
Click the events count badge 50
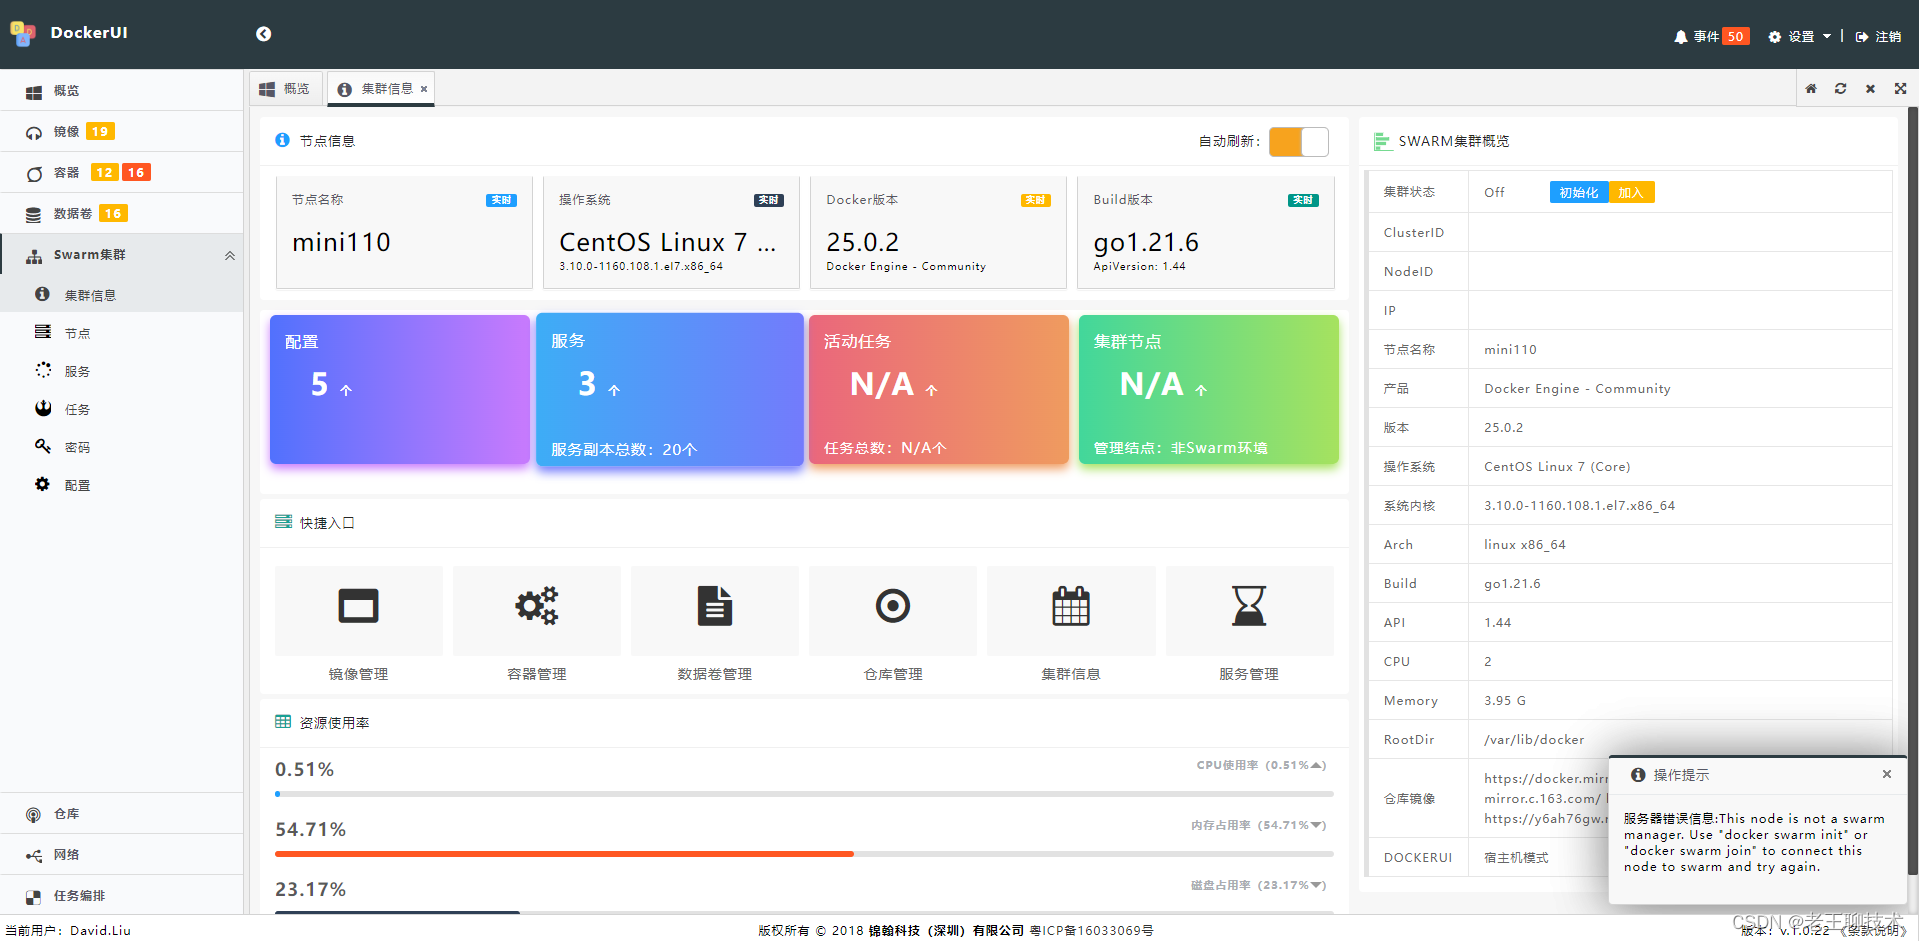point(1735,36)
